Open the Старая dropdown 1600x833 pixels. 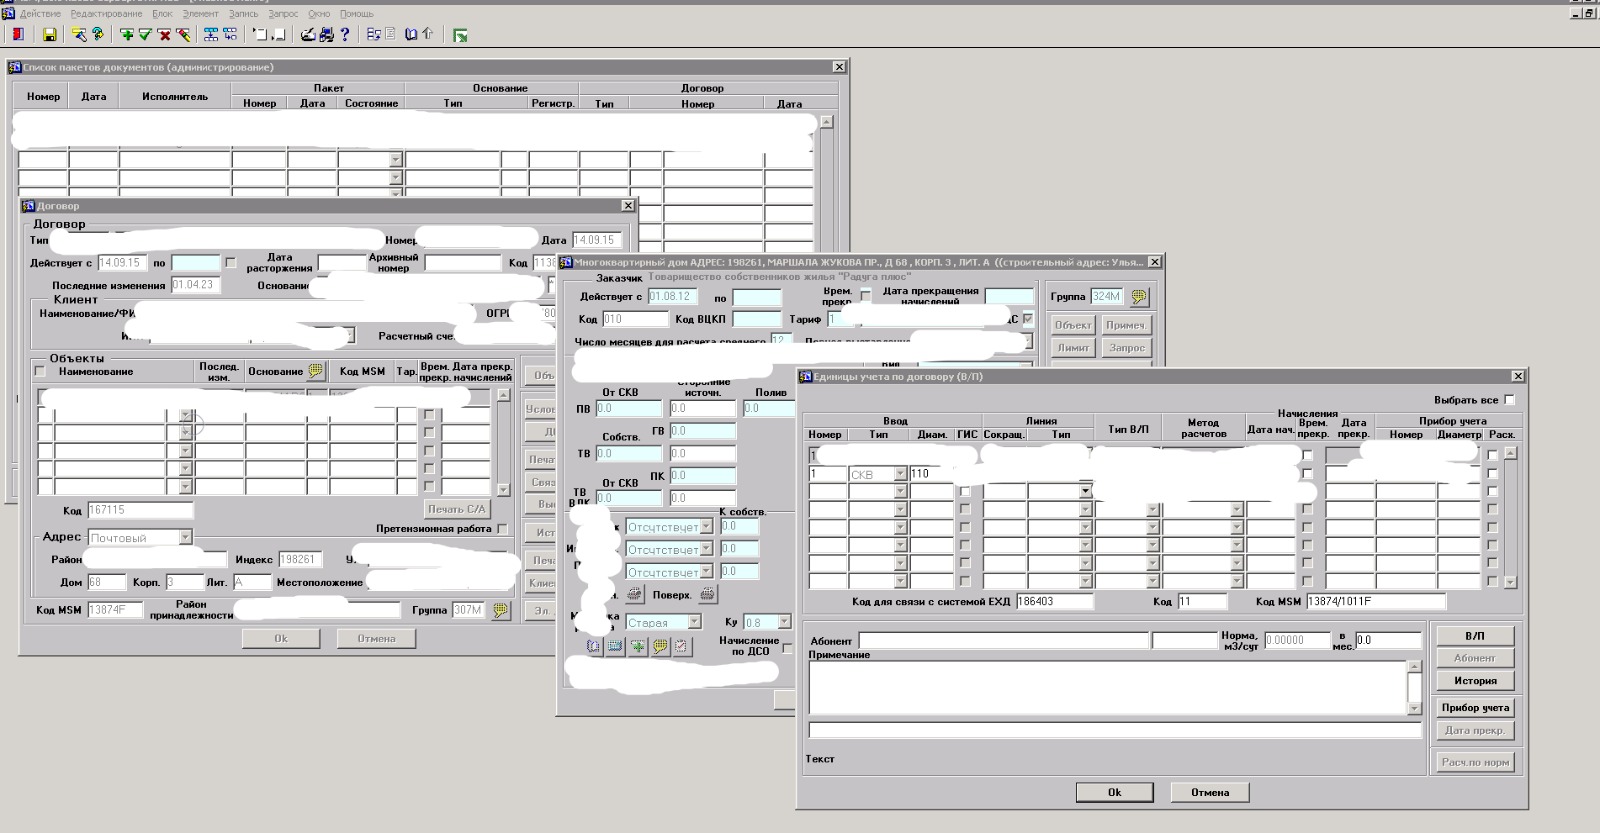pyautogui.click(x=694, y=622)
